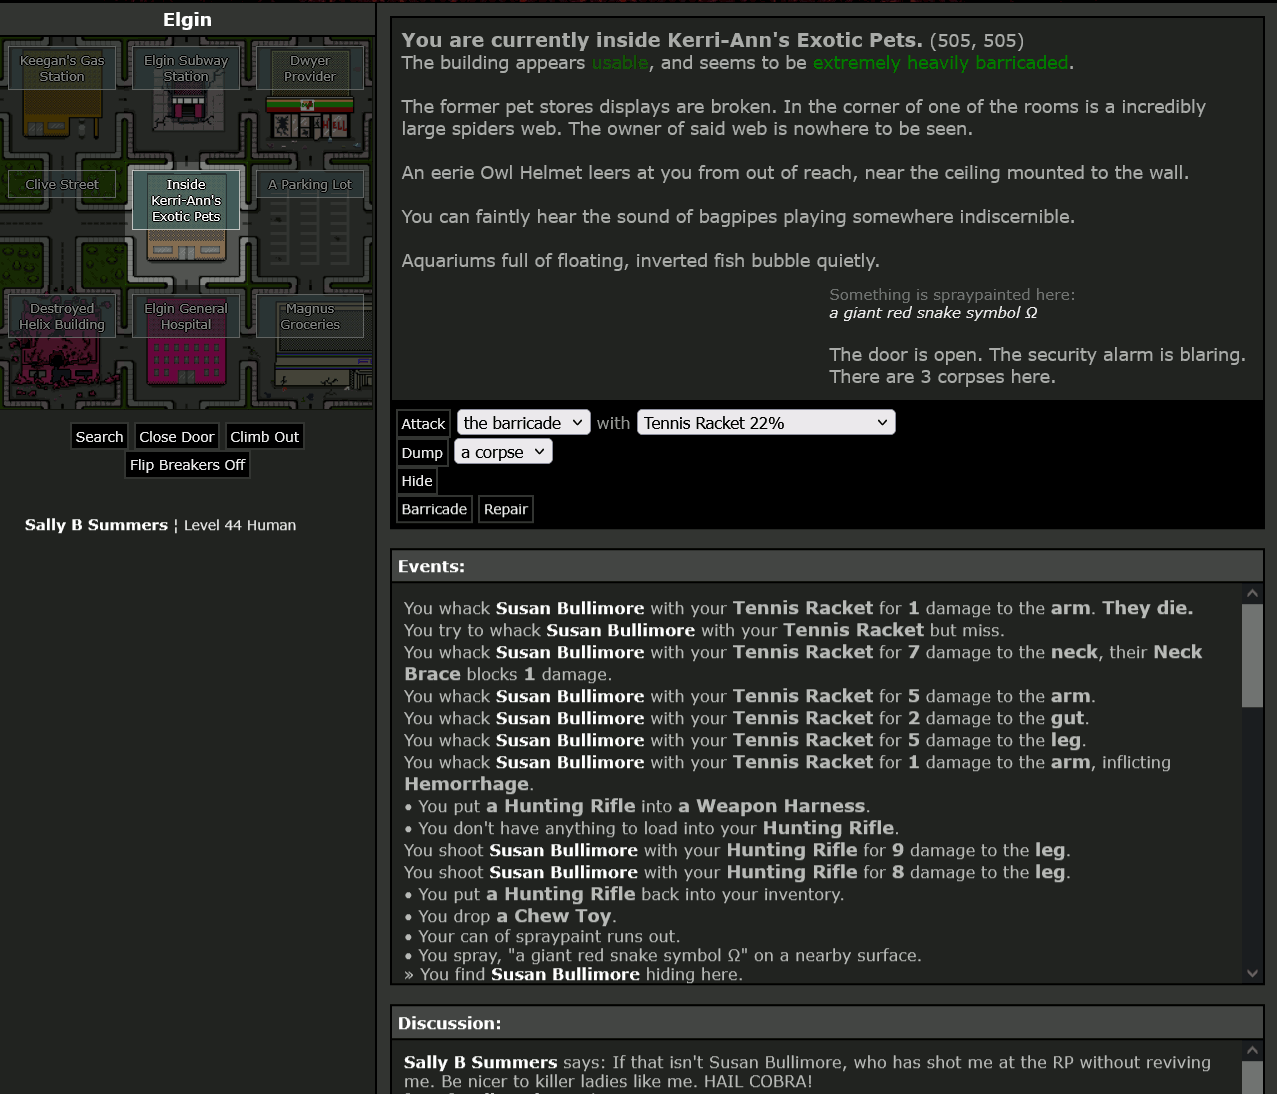Toggle Flip Breakers Off
This screenshot has width=1277, height=1094.
(x=187, y=465)
